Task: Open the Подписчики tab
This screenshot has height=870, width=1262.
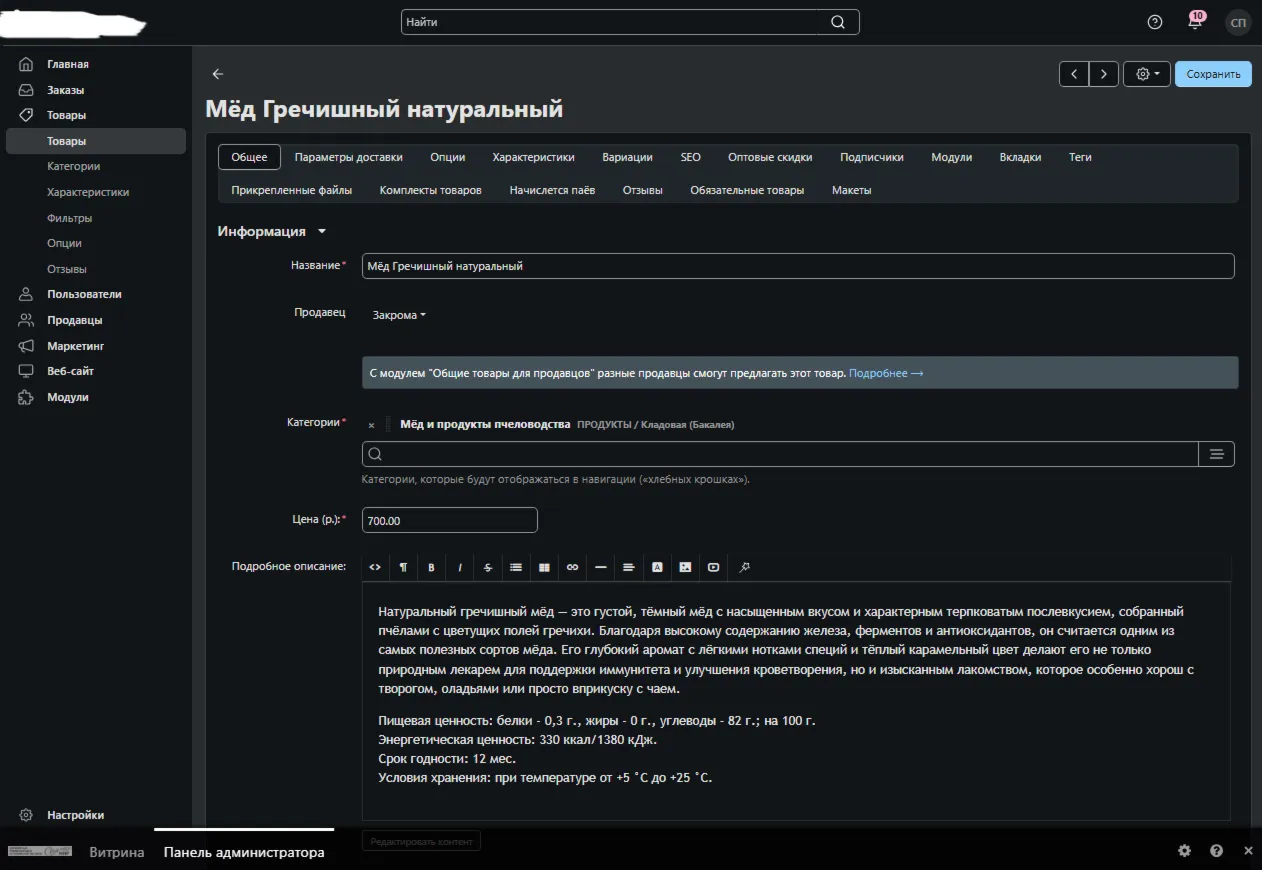Action: coord(872,157)
